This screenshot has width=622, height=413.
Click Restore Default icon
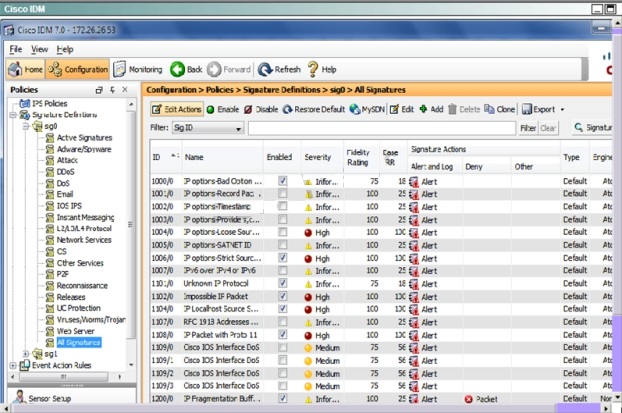point(287,109)
